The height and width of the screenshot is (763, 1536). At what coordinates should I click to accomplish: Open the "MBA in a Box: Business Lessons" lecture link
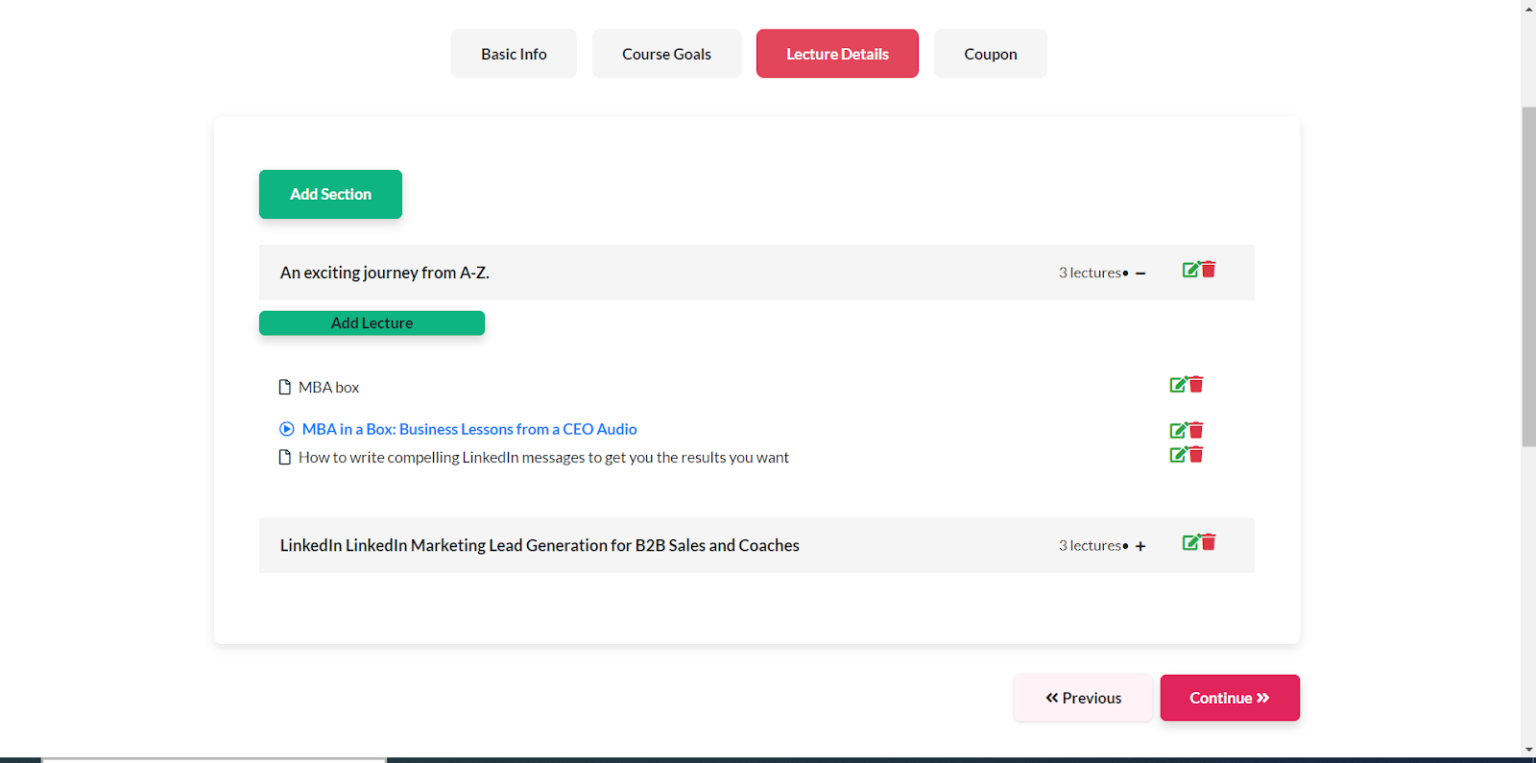469,428
